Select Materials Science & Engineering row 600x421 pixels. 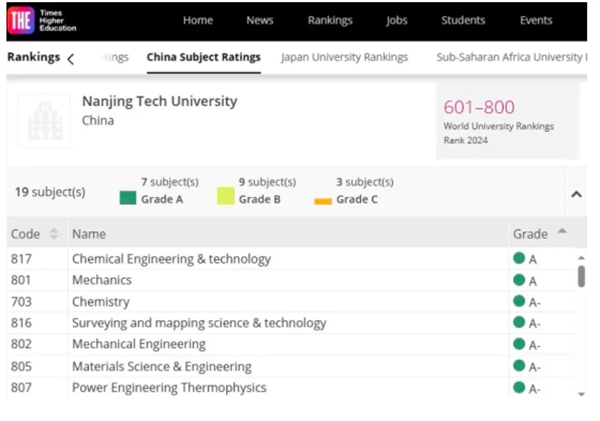click(162, 367)
